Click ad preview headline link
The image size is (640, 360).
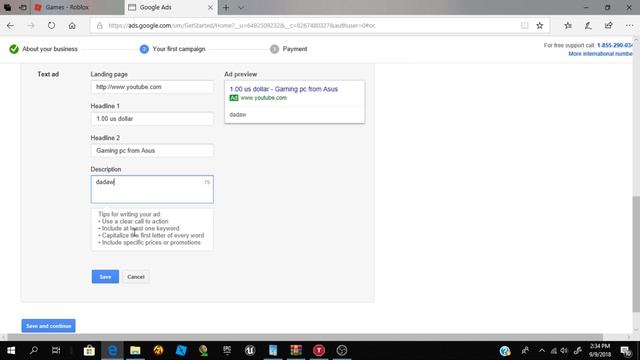click(x=284, y=89)
